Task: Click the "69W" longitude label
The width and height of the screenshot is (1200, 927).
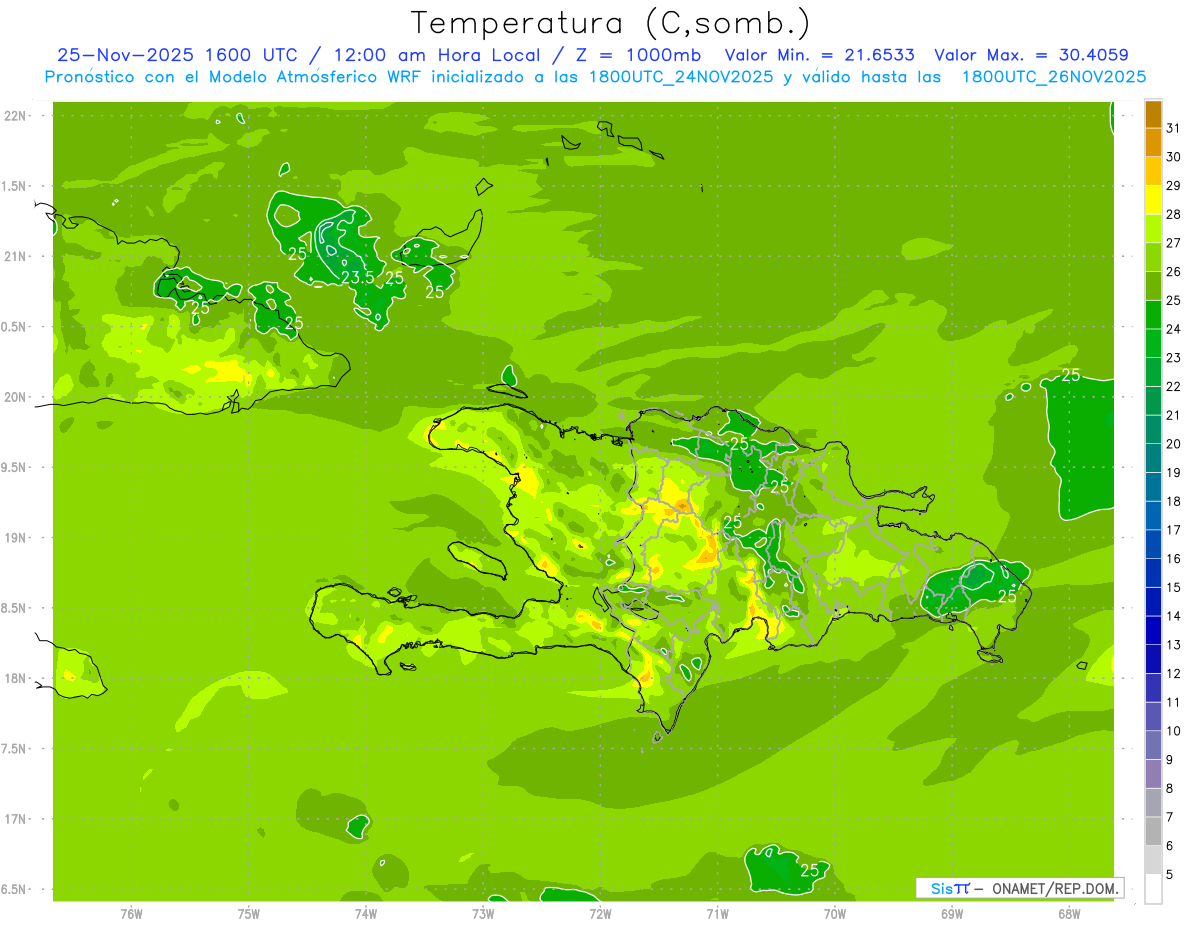Action: 952,914
